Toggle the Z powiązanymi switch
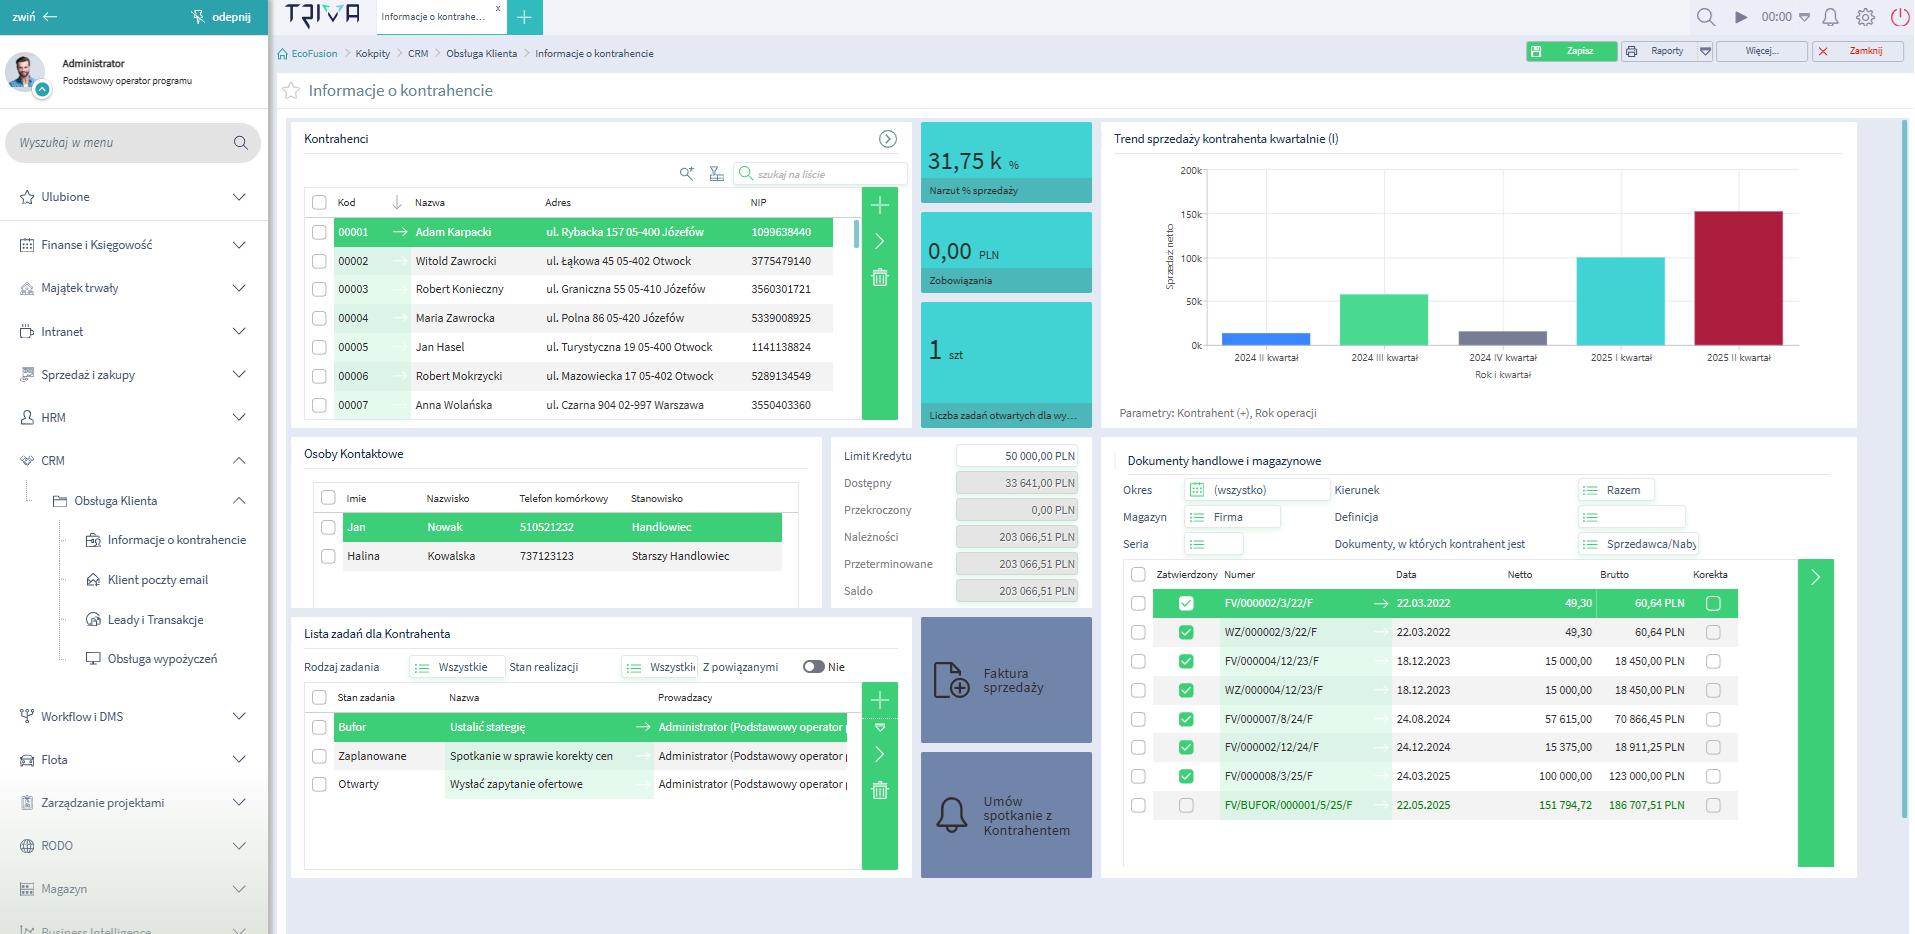This screenshot has height=934, width=1915. (x=813, y=667)
